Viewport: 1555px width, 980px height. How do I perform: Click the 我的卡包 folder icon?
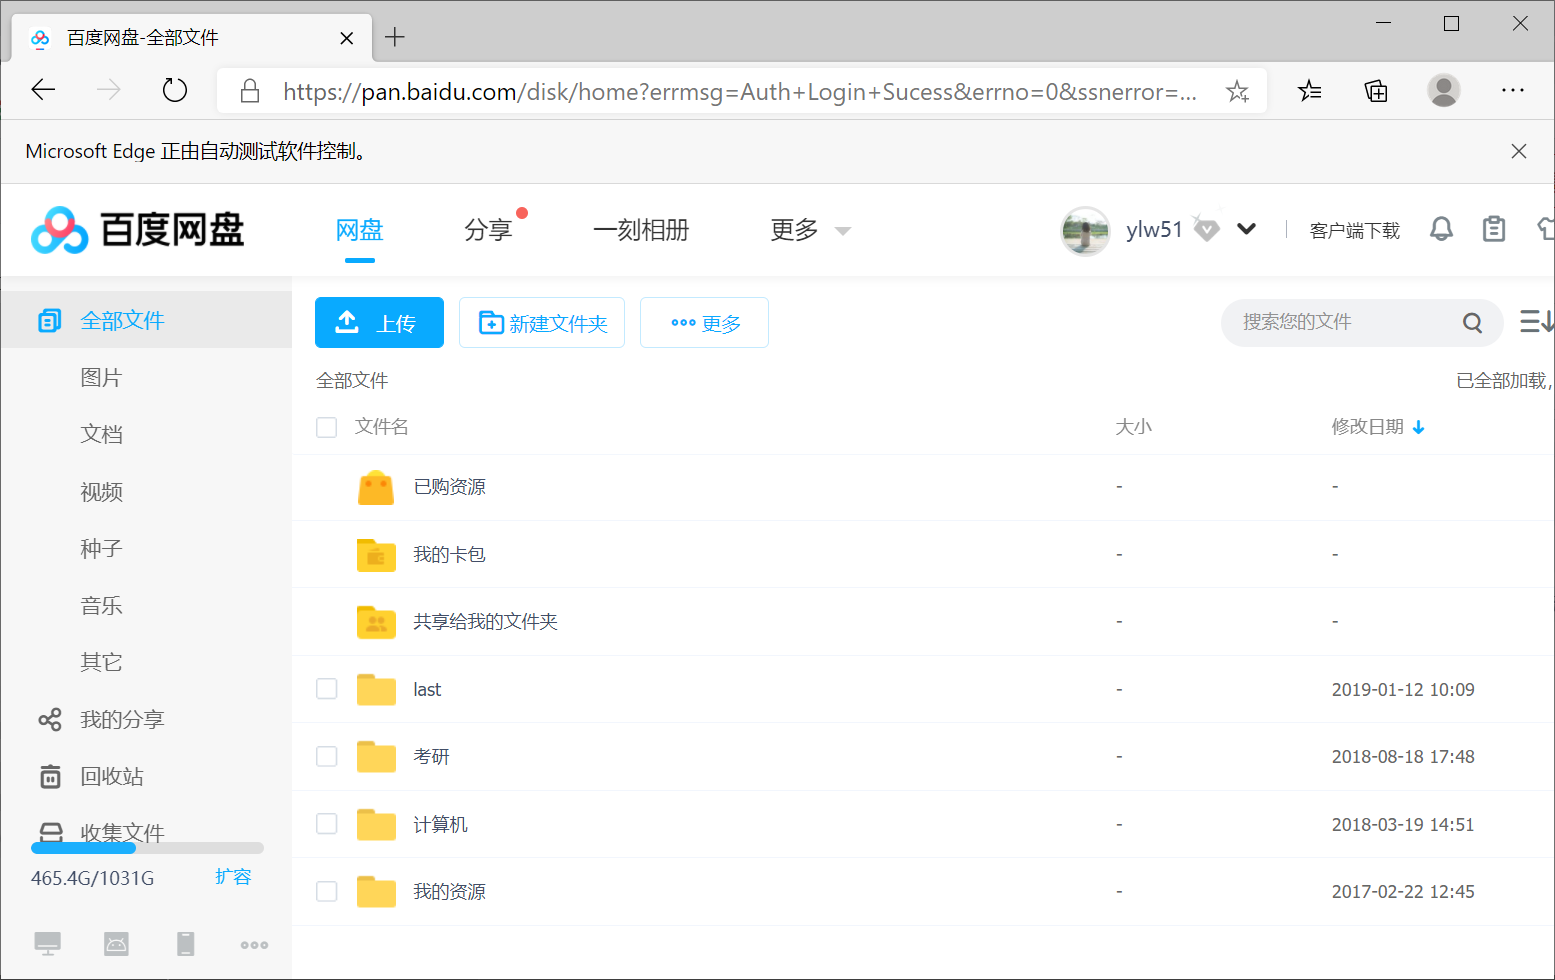tap(376, 555)
